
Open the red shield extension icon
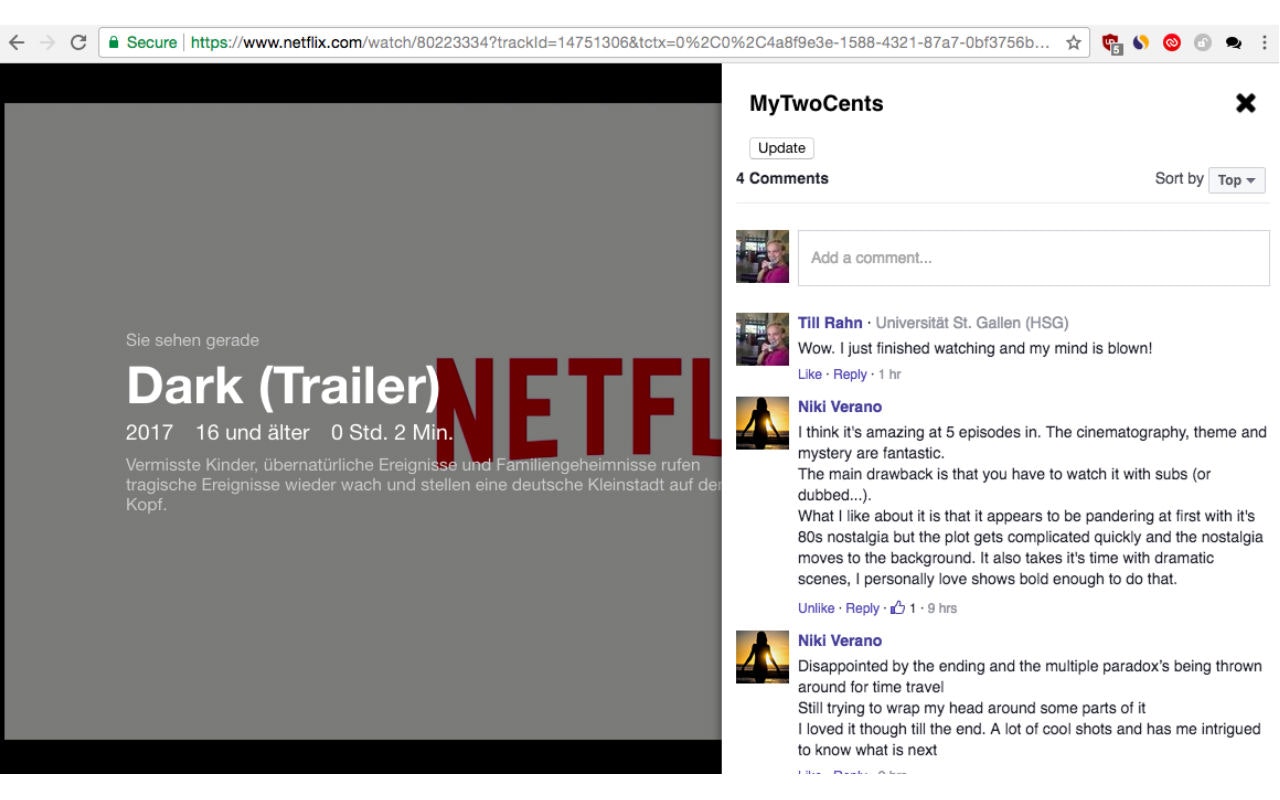tap(1110, 43)
